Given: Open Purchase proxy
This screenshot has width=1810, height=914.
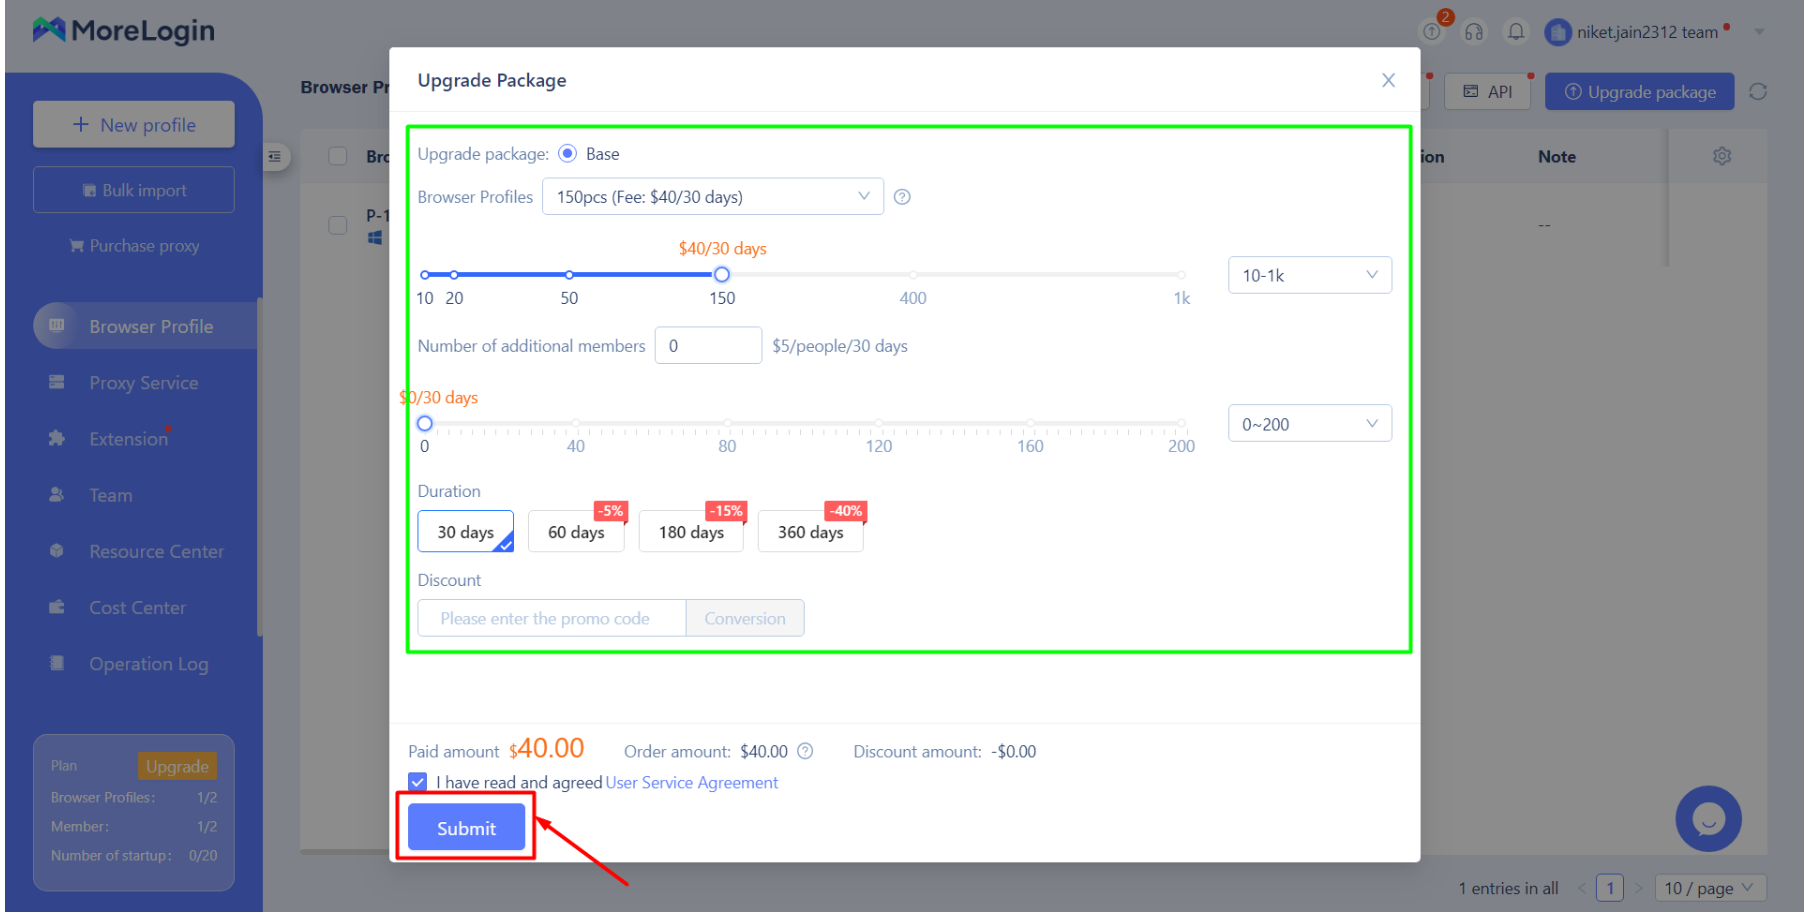Looking at the screenshot, I should (x=134, y=246).
